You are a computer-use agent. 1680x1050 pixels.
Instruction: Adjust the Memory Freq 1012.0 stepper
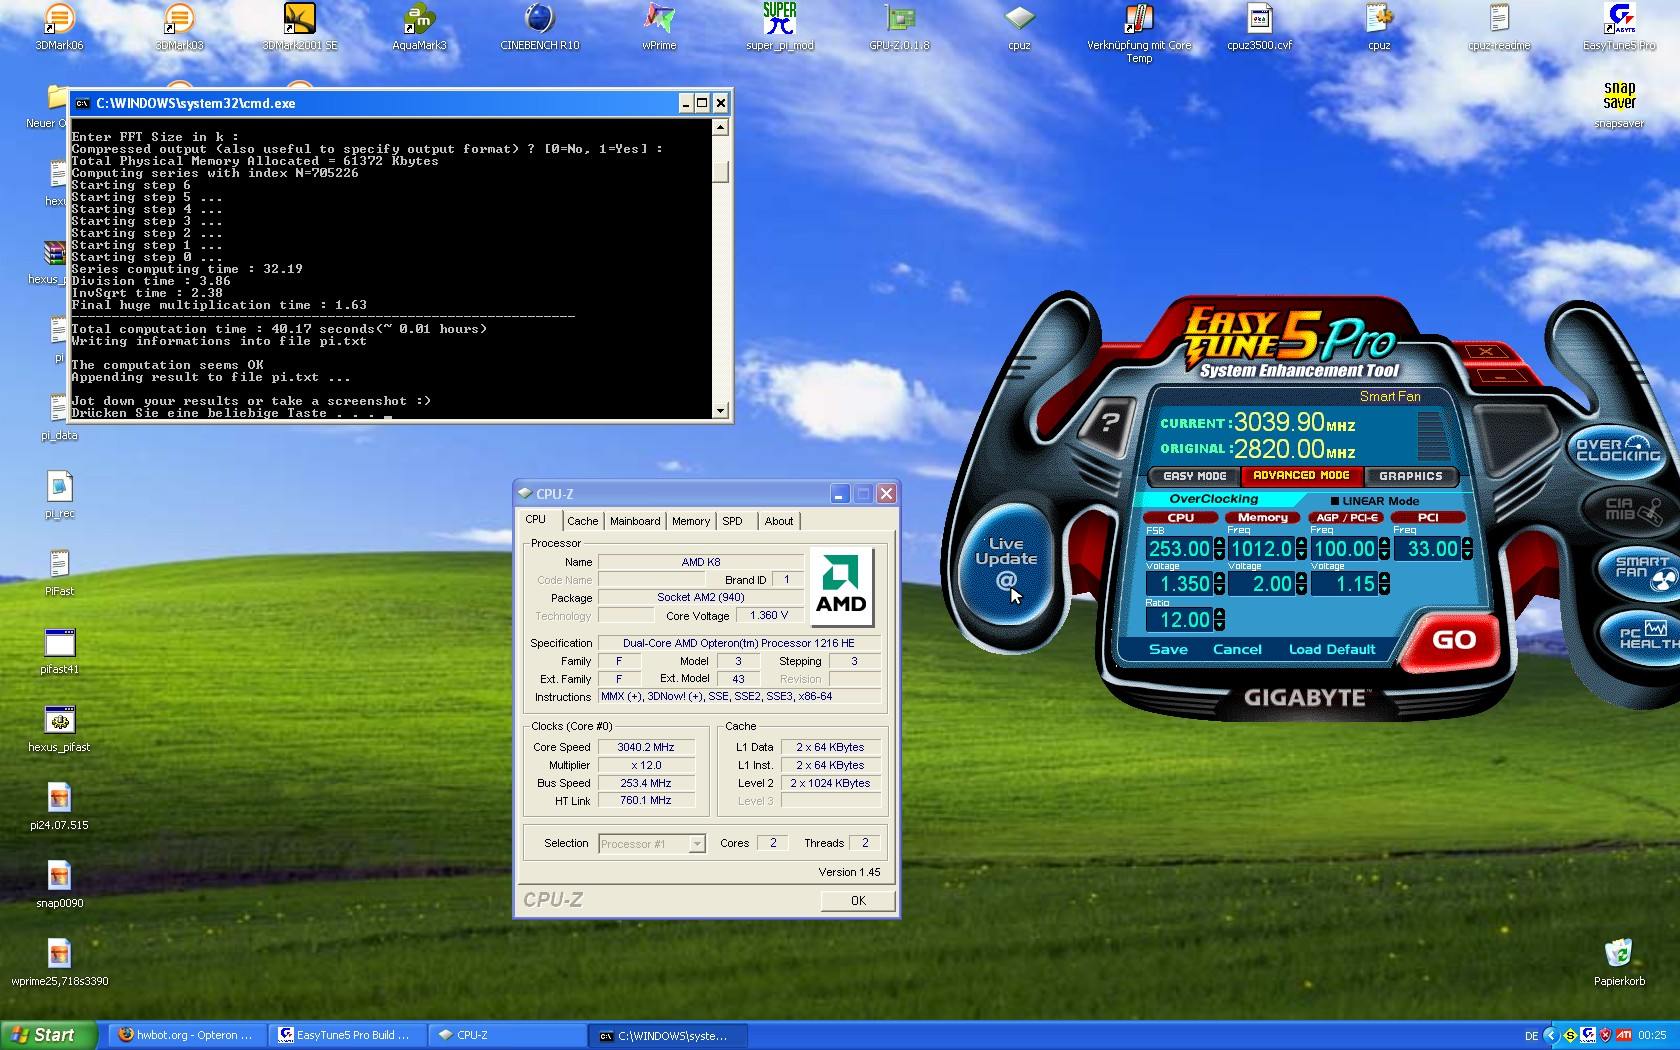[x=1300, y=549]
